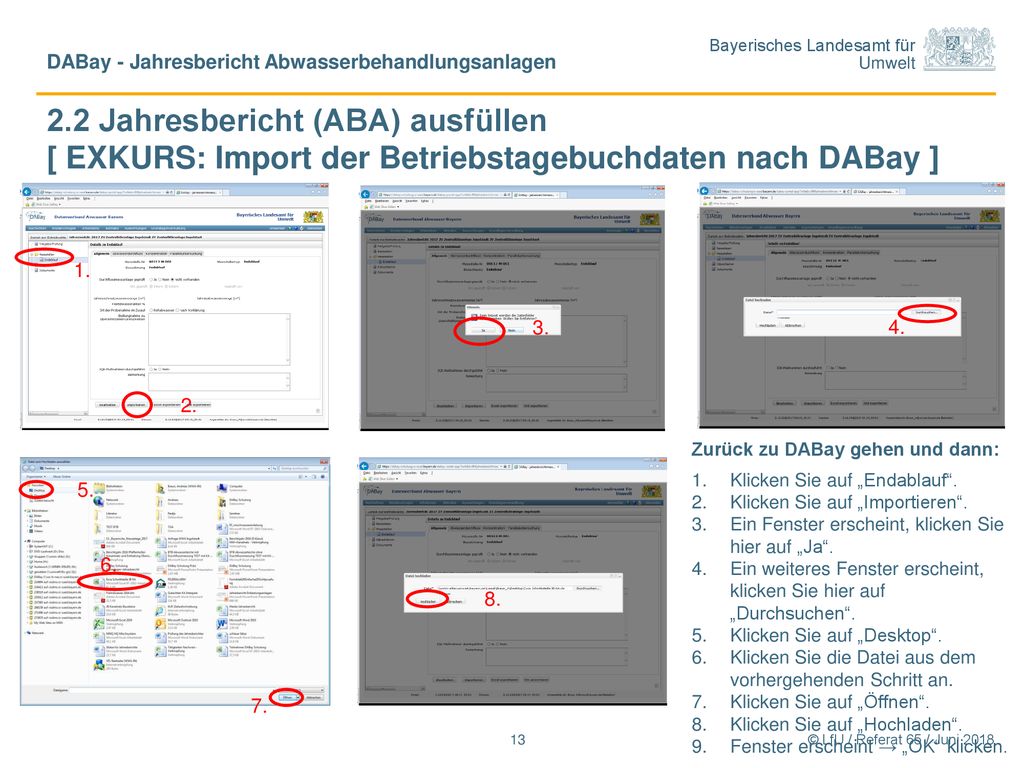Select the Nein radio for Durchflussmessanlage geprüft, top-left screenshot
The height and width of the screenshot is (768, 1024).
click(x=161, y=280)
